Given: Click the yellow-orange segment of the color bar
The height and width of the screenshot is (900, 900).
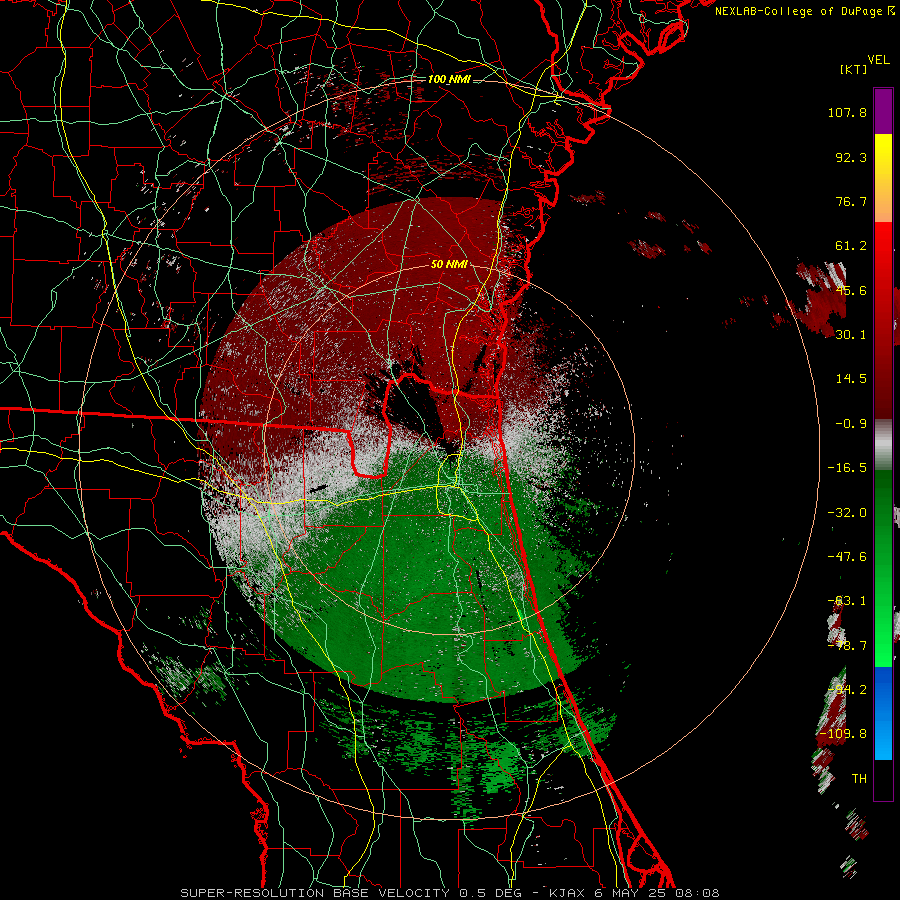Looking at the screenshot, I should click(883, 178).
